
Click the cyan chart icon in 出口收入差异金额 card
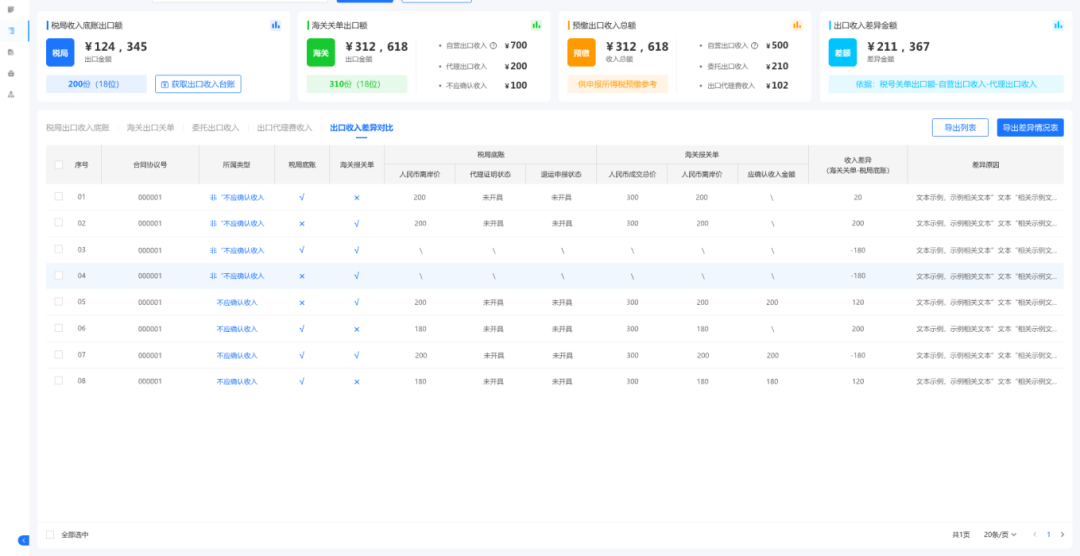pos(1058,25)
